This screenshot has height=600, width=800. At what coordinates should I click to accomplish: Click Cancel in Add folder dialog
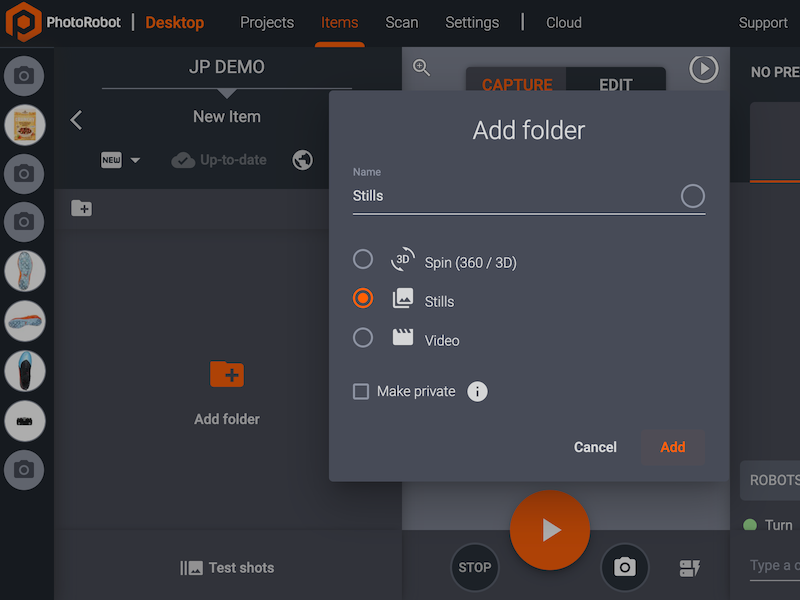pos(595,447)
